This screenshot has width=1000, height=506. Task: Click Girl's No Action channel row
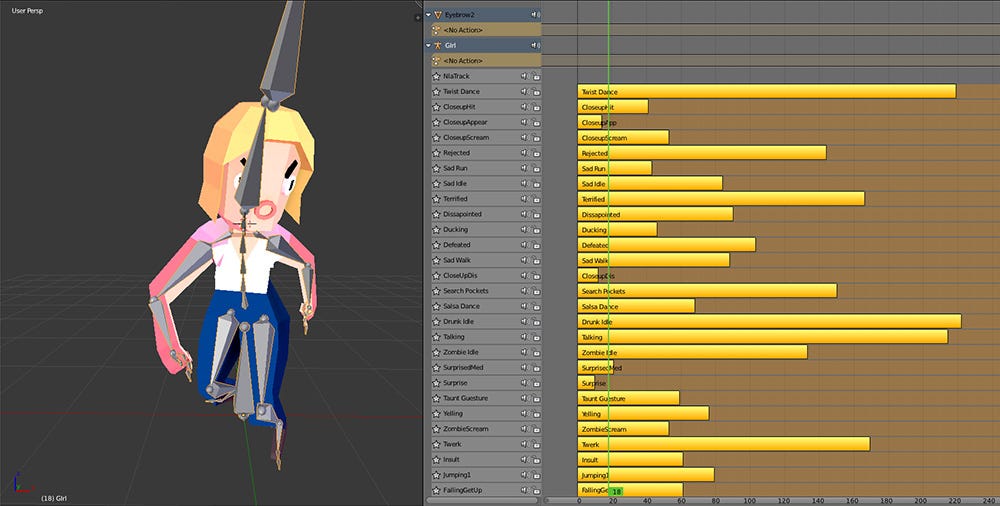(x=485, y=61)
